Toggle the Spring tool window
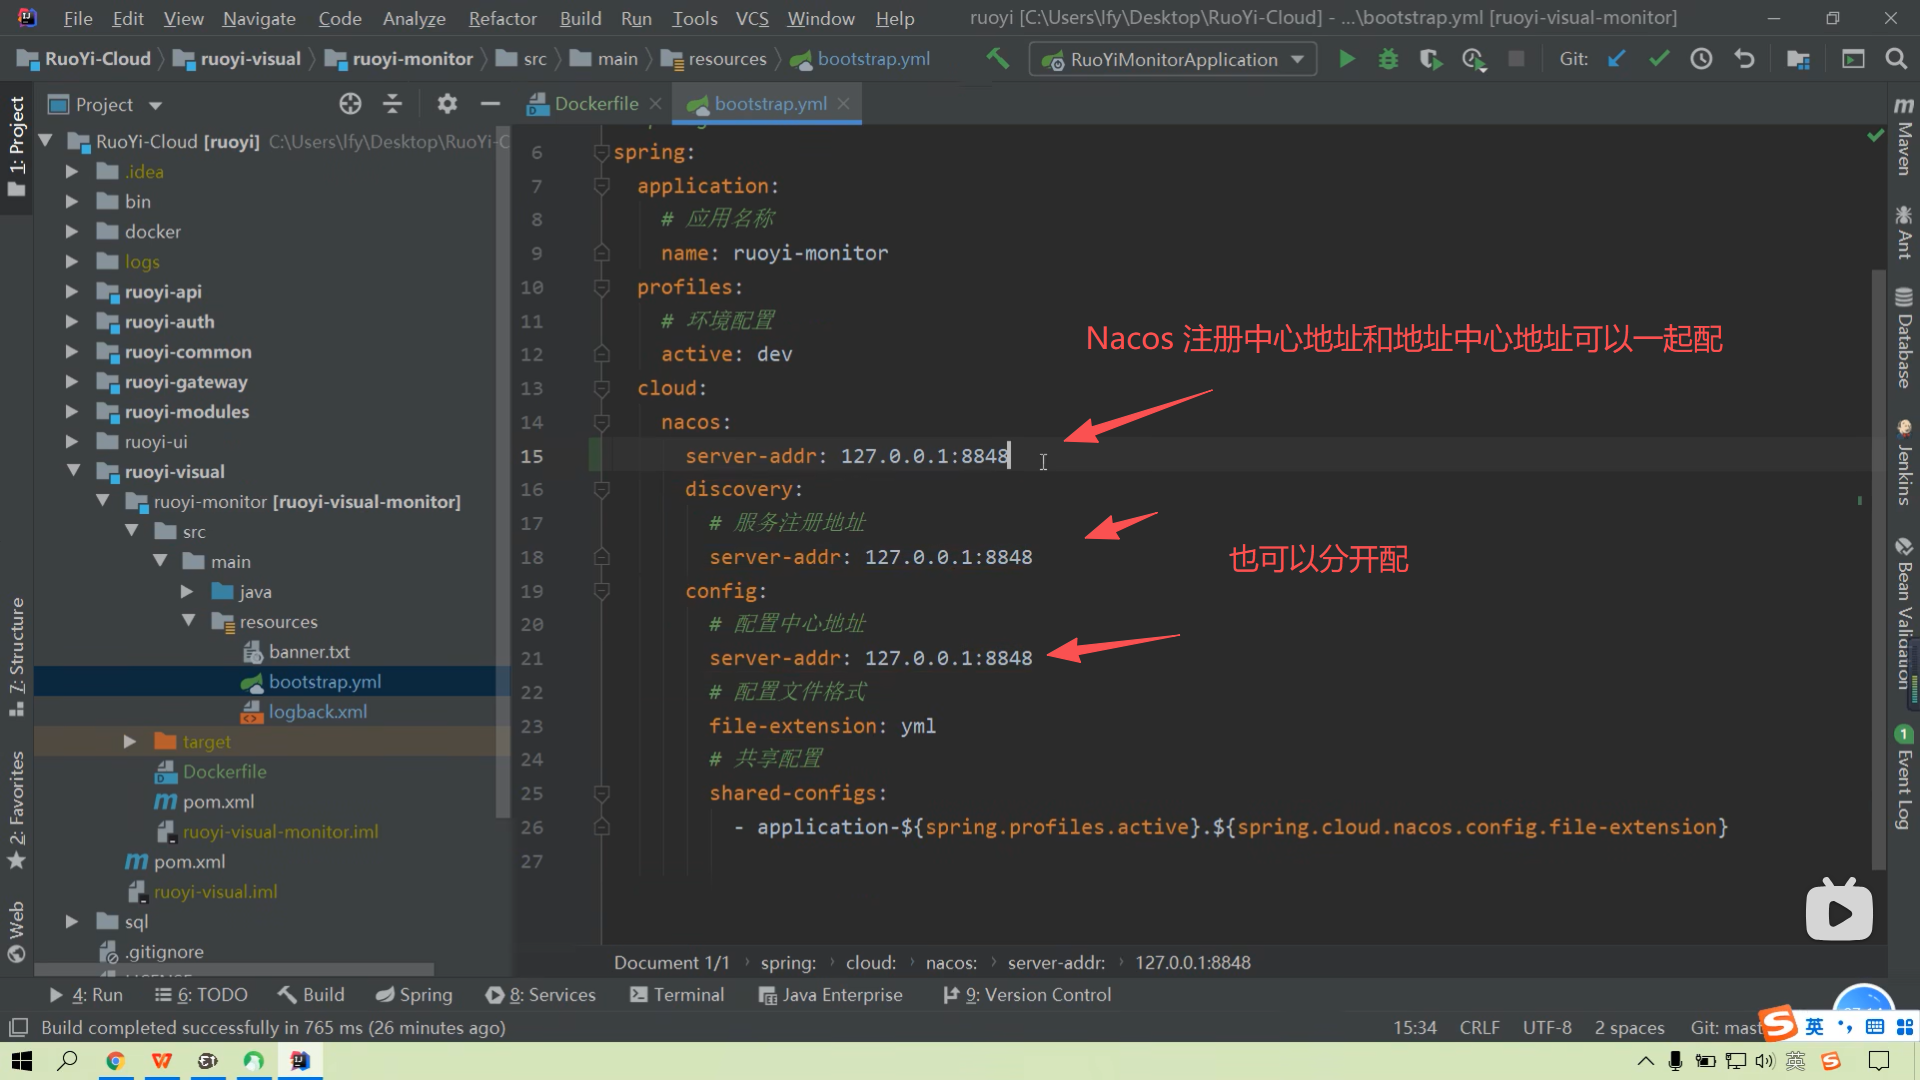This screenshot has height=1080, width=1920. 414,995
